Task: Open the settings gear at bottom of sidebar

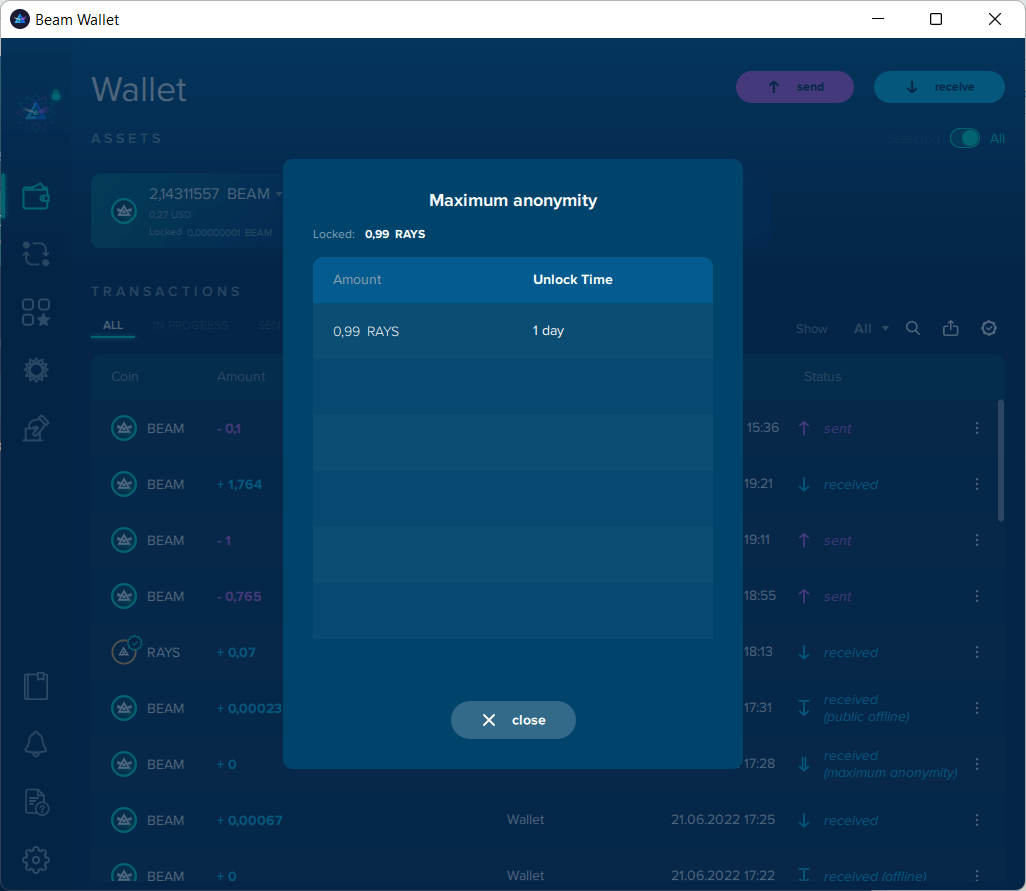Action: pos(36,859)
